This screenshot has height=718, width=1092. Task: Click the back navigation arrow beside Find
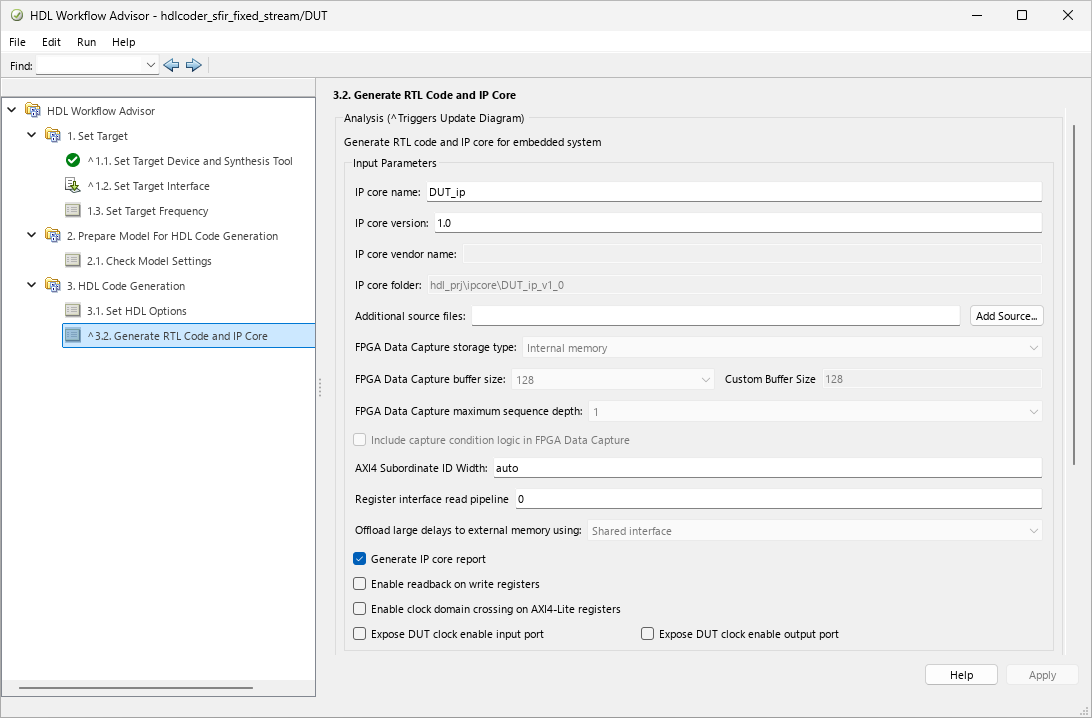(170, 64)
